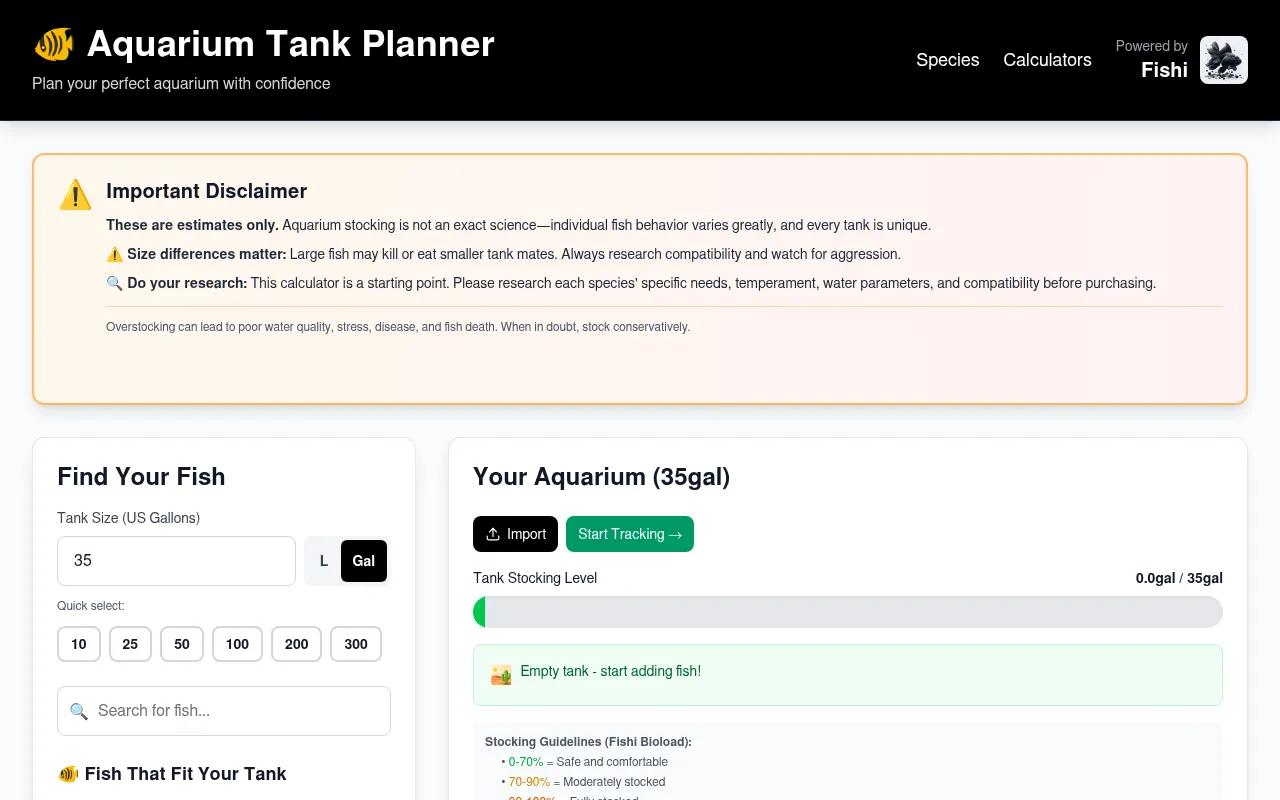The width and height of the screenshot is (1280, 800).
Task: Click the Aquarium Tank Planner title
Action: [x=291, y=44]
